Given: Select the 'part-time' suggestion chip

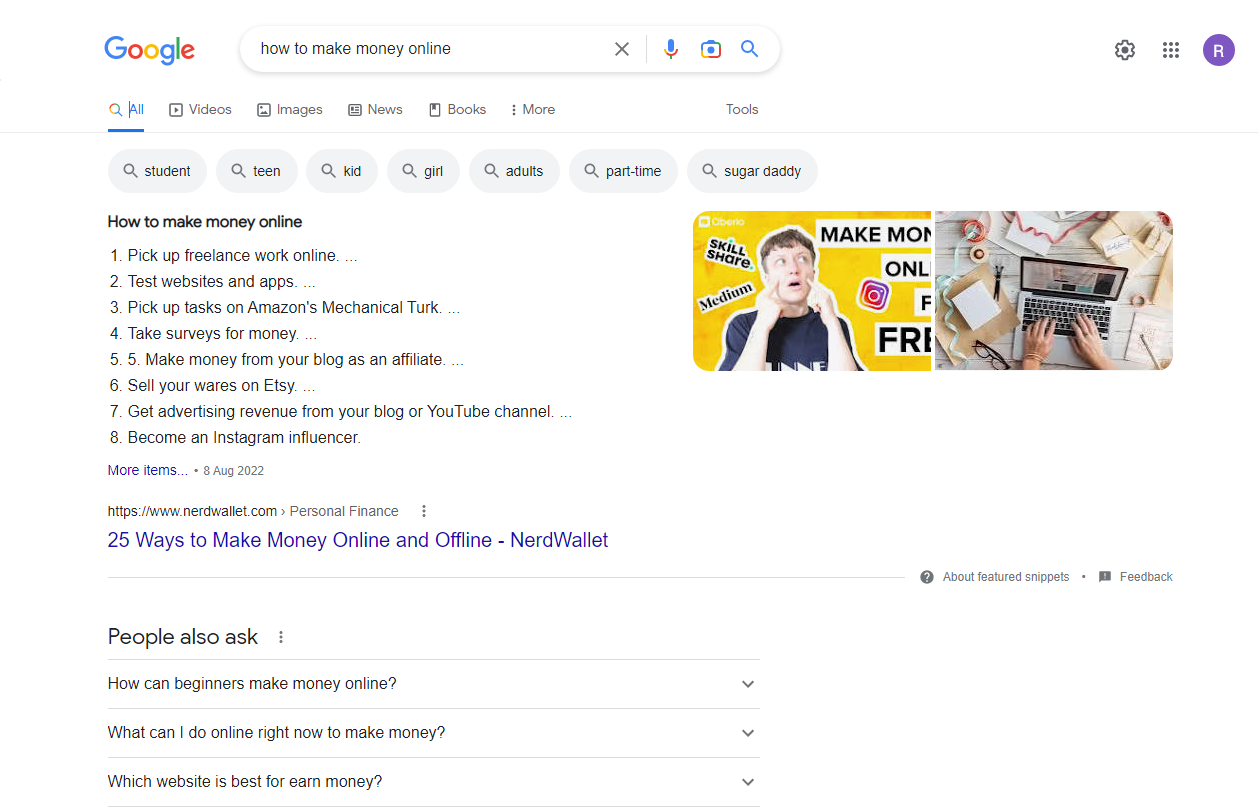Looking at the screenshot, I should 623,171.
